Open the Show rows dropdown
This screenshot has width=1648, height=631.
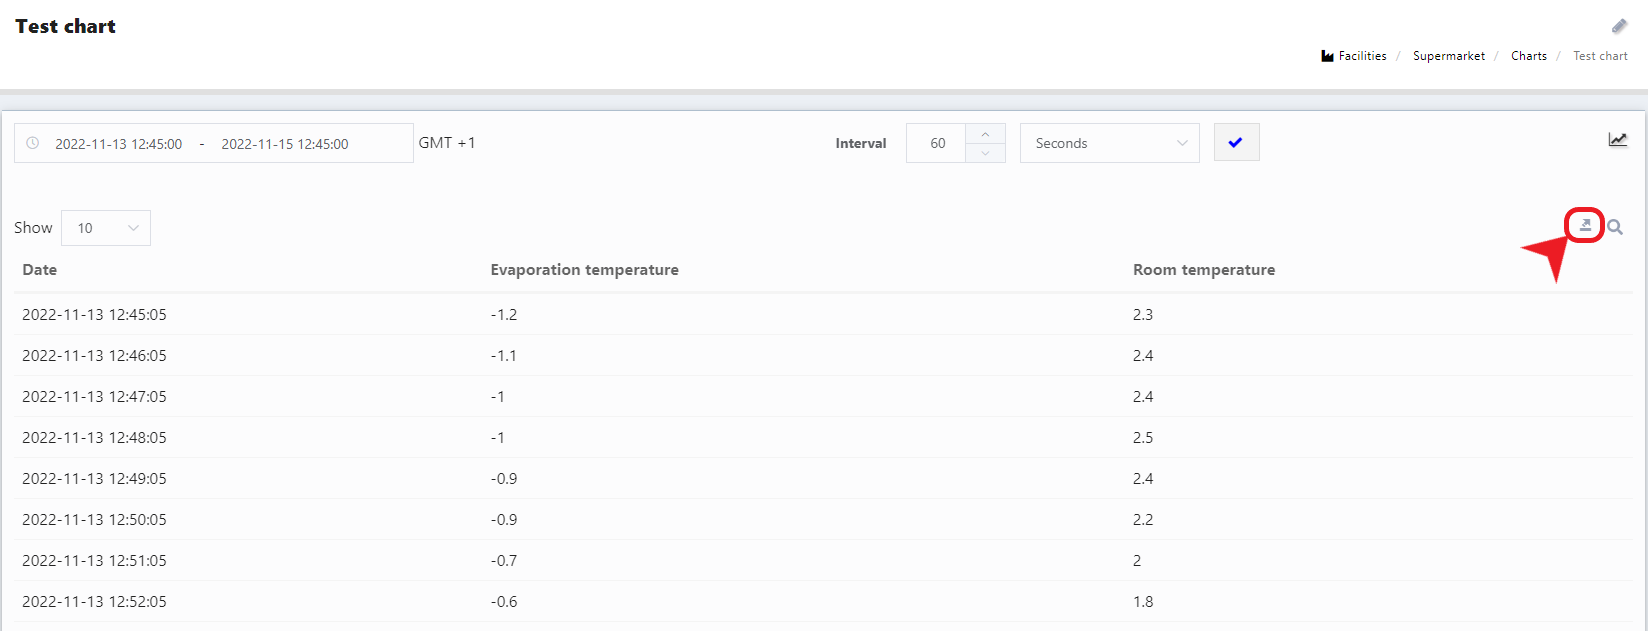(x=106, y=228)
